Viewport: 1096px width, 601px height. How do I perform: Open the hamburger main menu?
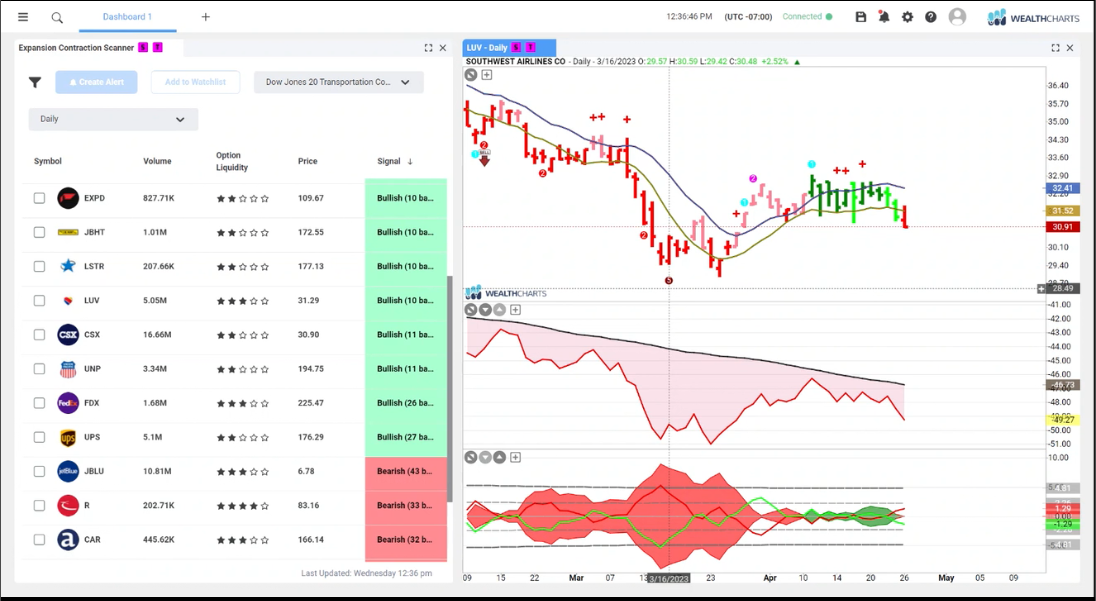(x=23, y=17)
